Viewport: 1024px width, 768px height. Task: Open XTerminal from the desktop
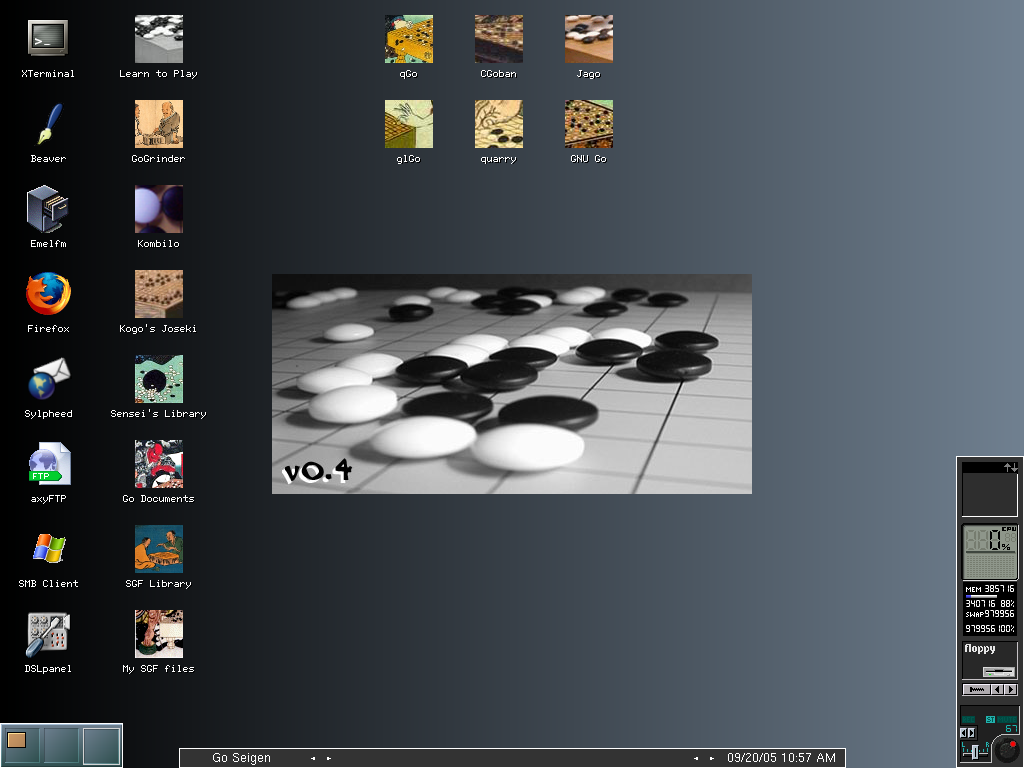pyautogui.click(x=47, y=38)
